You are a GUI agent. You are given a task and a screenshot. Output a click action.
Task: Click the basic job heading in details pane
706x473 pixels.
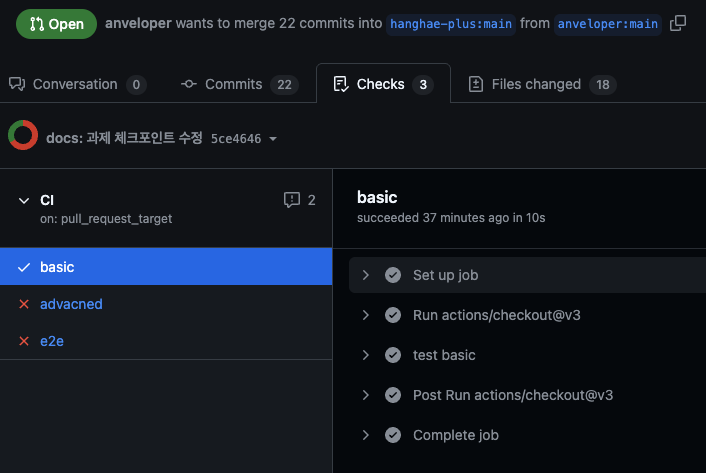point(377,197)
